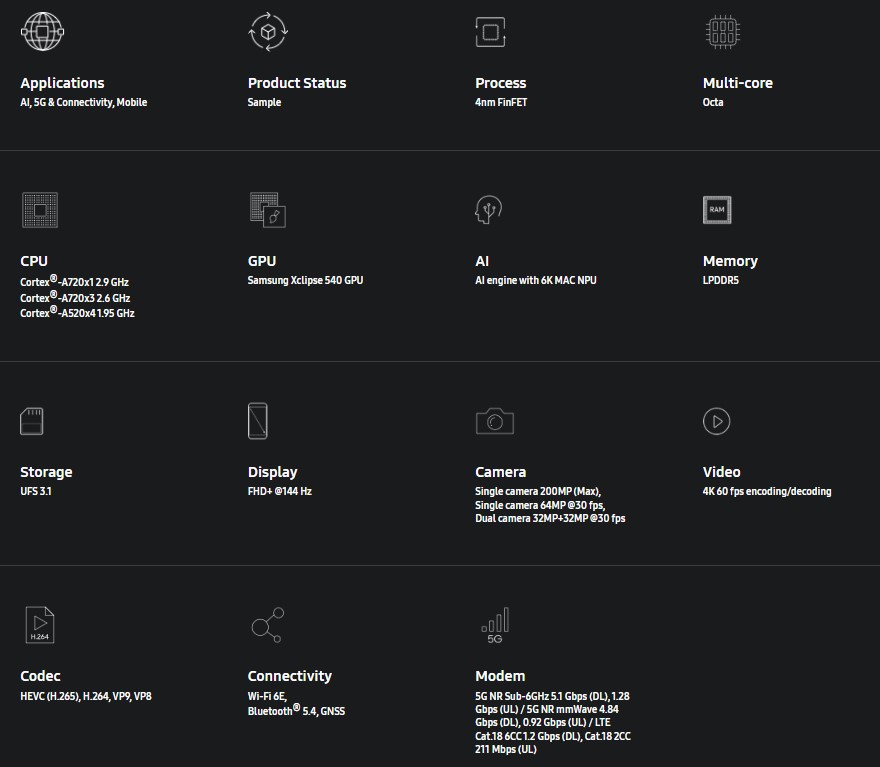Image resolution: width=880 pixels, height=767 pixels.
Task: Select the RAM Memory icon
Action: (717, 210)
